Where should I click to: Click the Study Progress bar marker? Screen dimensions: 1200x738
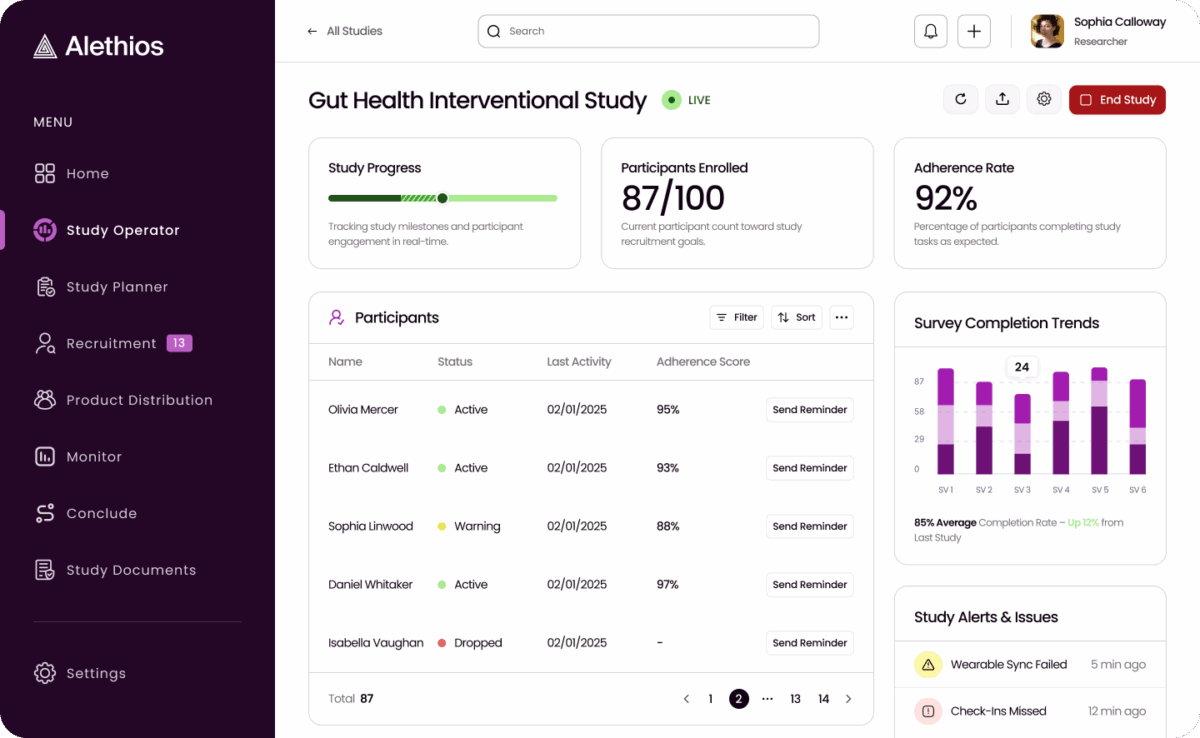[442, 198]
